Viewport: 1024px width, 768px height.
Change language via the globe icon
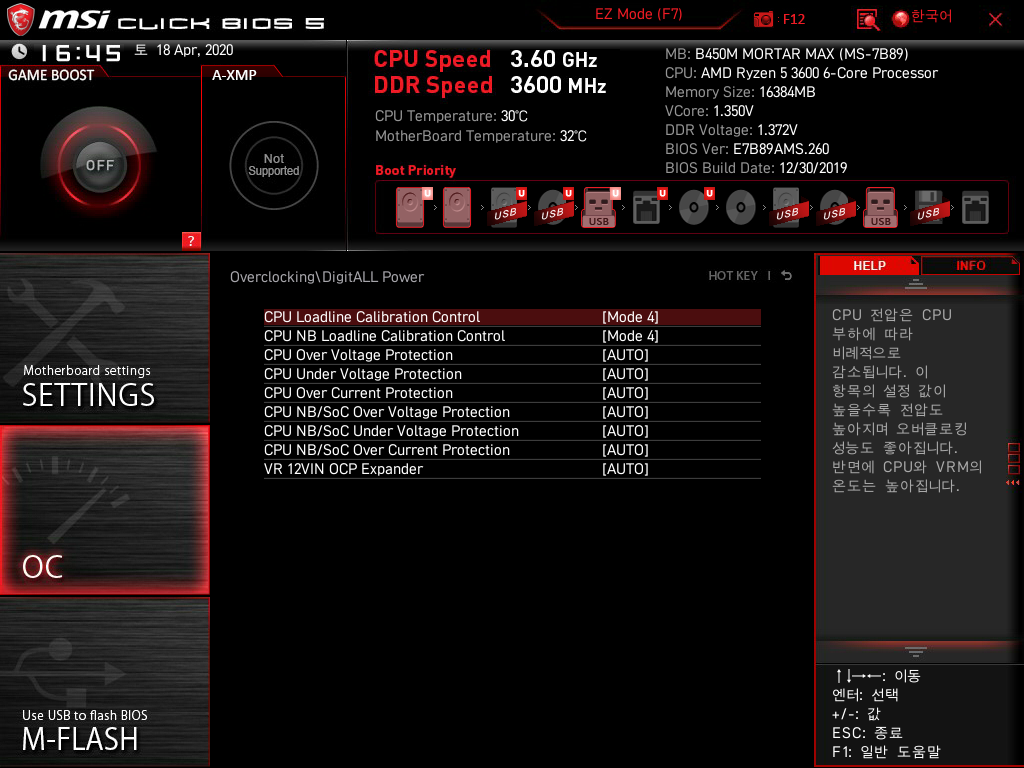[x=901, y=19]
